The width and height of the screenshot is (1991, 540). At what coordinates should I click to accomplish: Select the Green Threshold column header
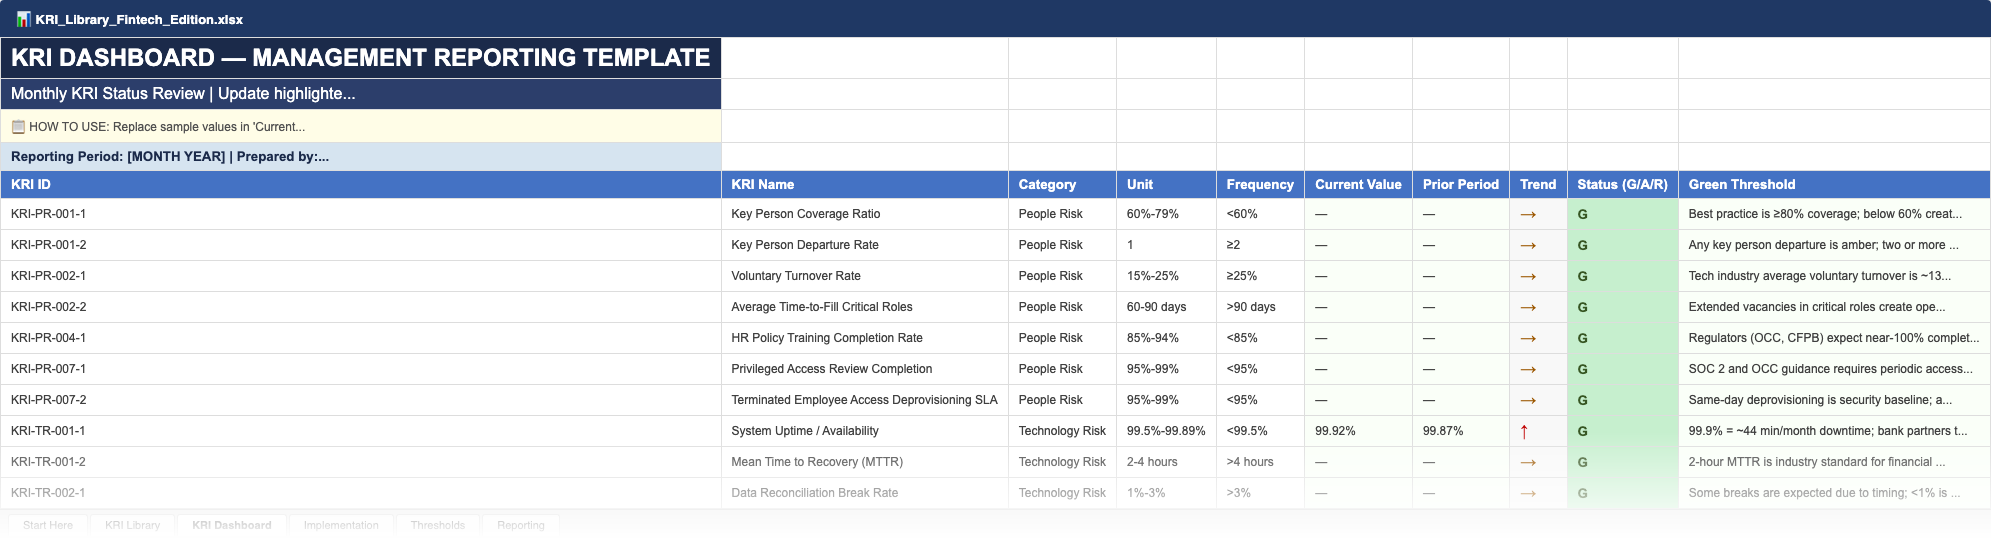click(1834, 184)
